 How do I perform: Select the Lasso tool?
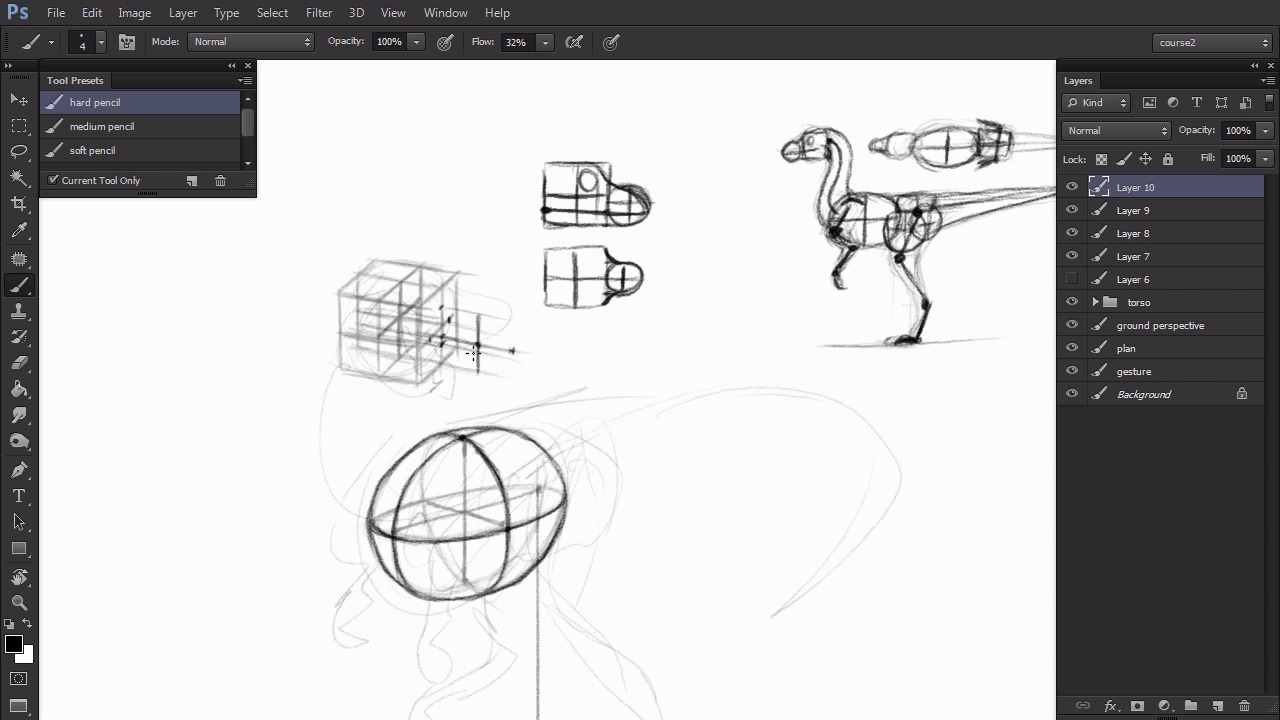tap(19, 151)
